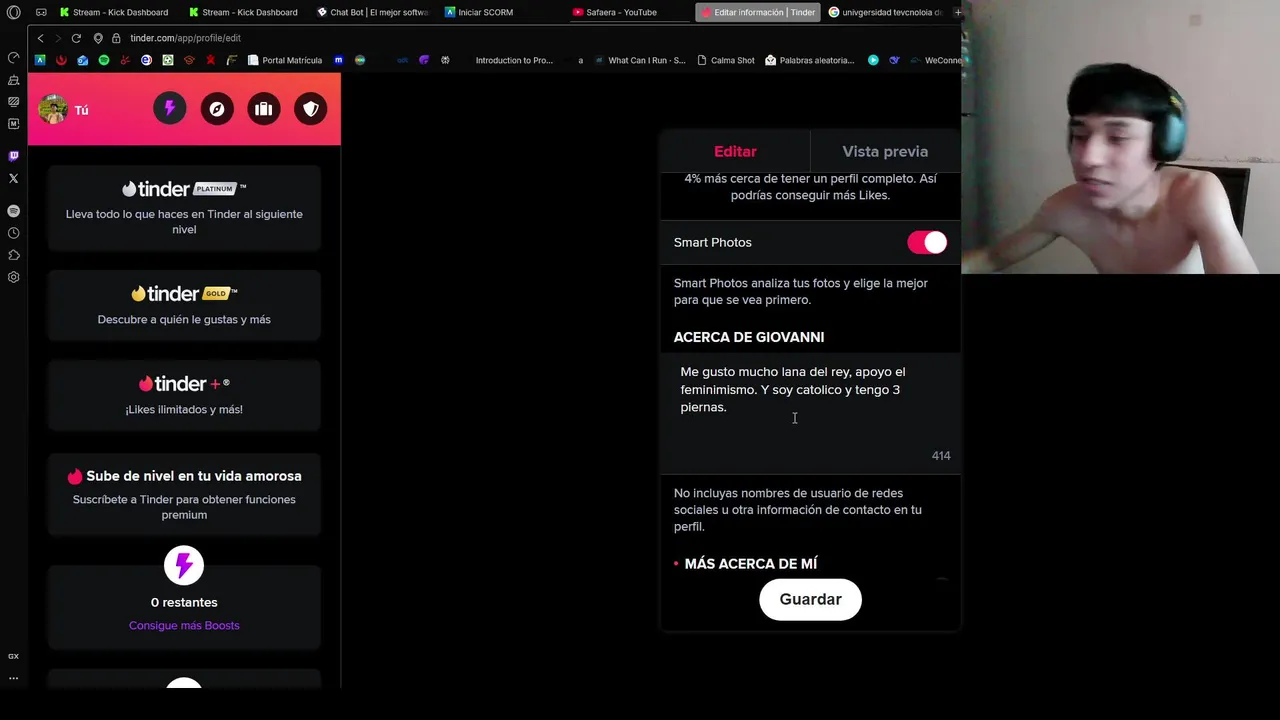Click the tinder.com address bar URL

(x=185, y=38)
